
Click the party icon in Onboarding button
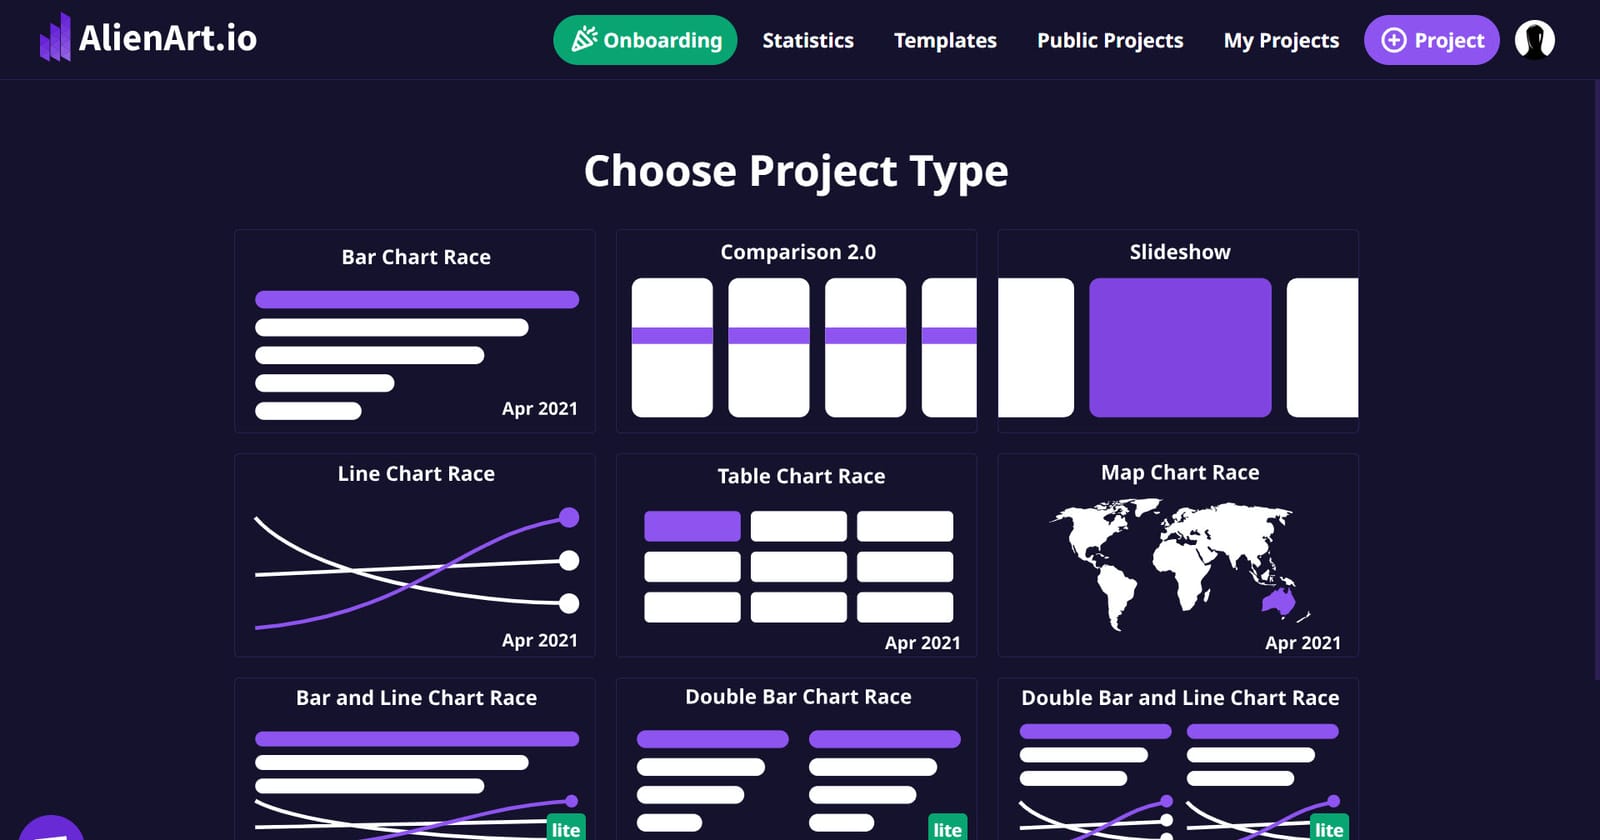click(x=584, y=40)
